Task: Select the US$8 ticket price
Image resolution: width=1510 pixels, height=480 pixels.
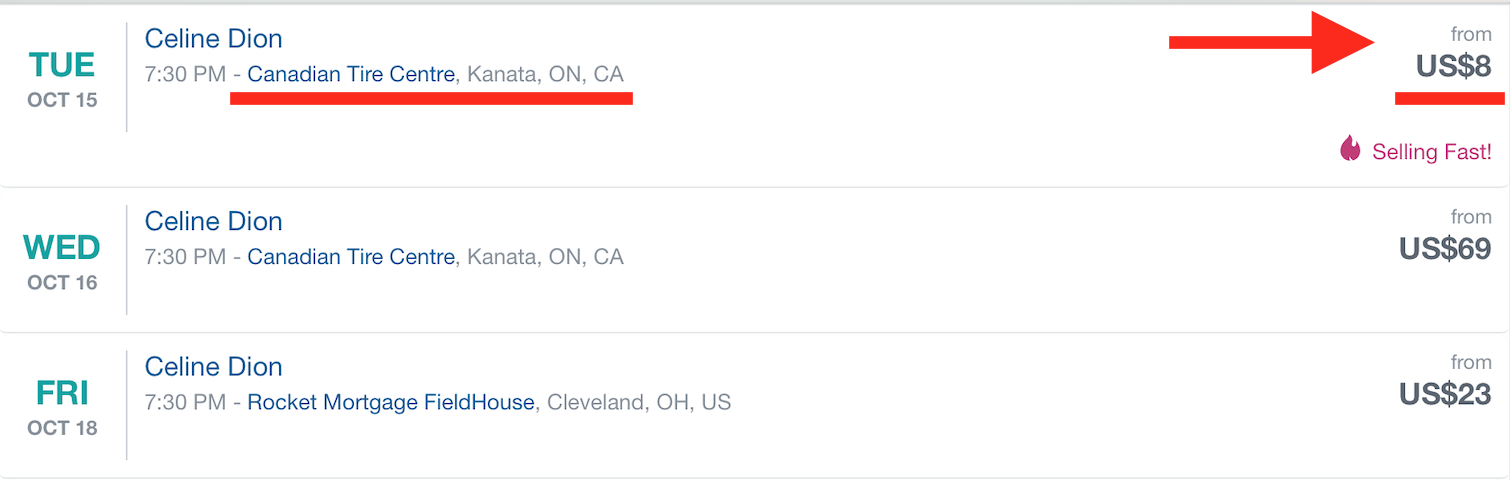Action: point(1454,67)
